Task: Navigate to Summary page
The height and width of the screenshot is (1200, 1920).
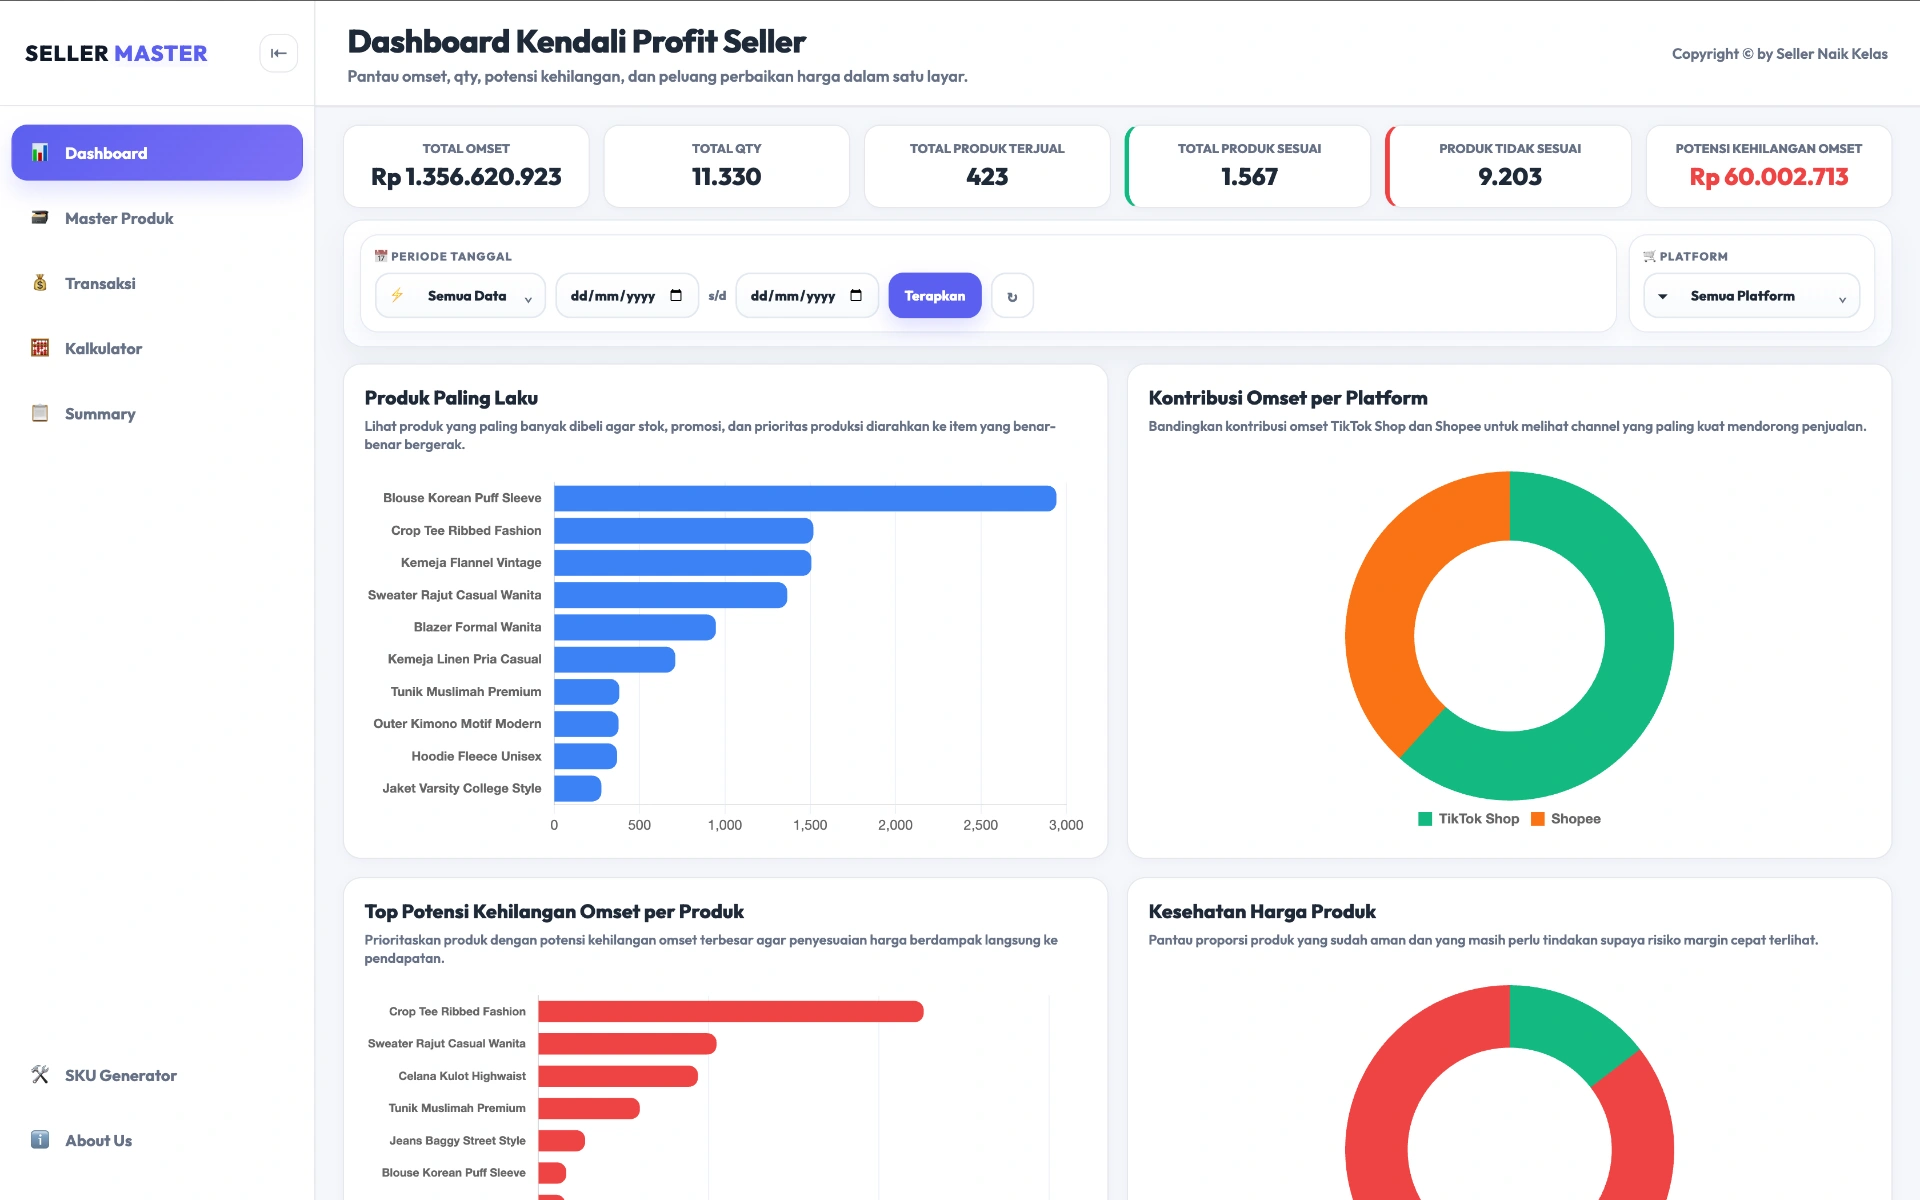Action: pyautogui.click(x=157, y=413)
